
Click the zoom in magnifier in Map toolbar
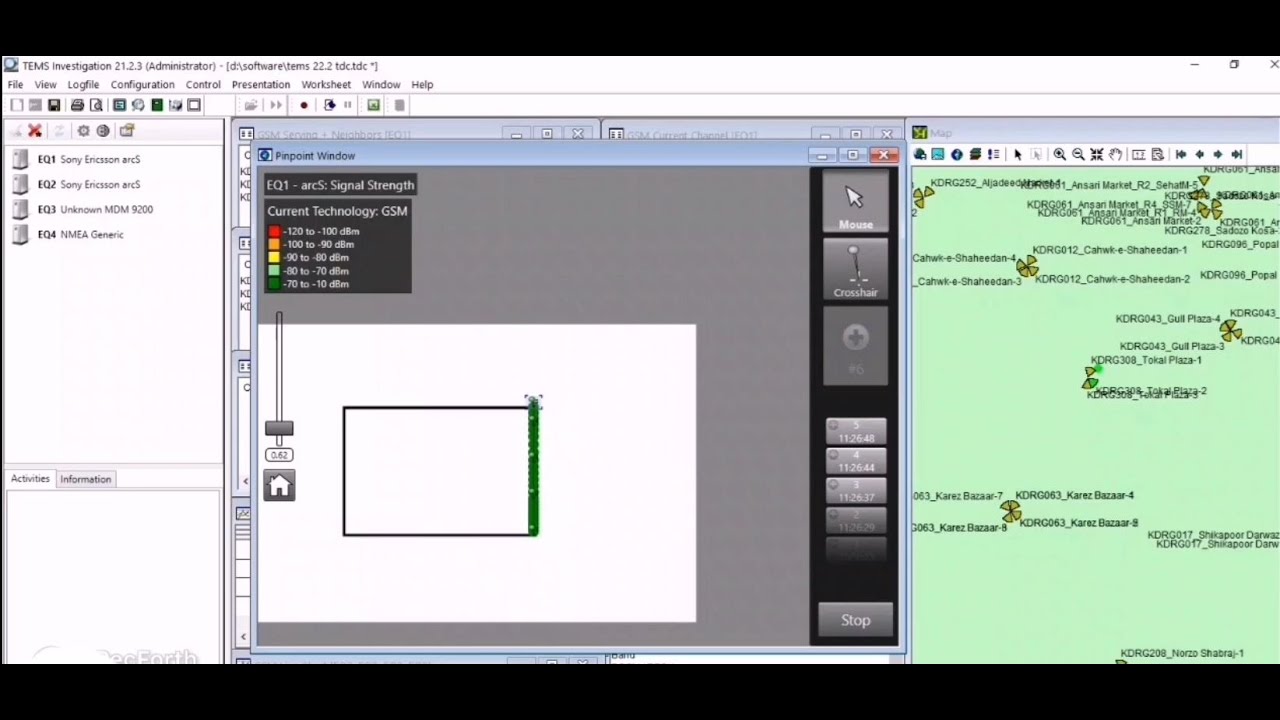click(x=1059, y=154)
